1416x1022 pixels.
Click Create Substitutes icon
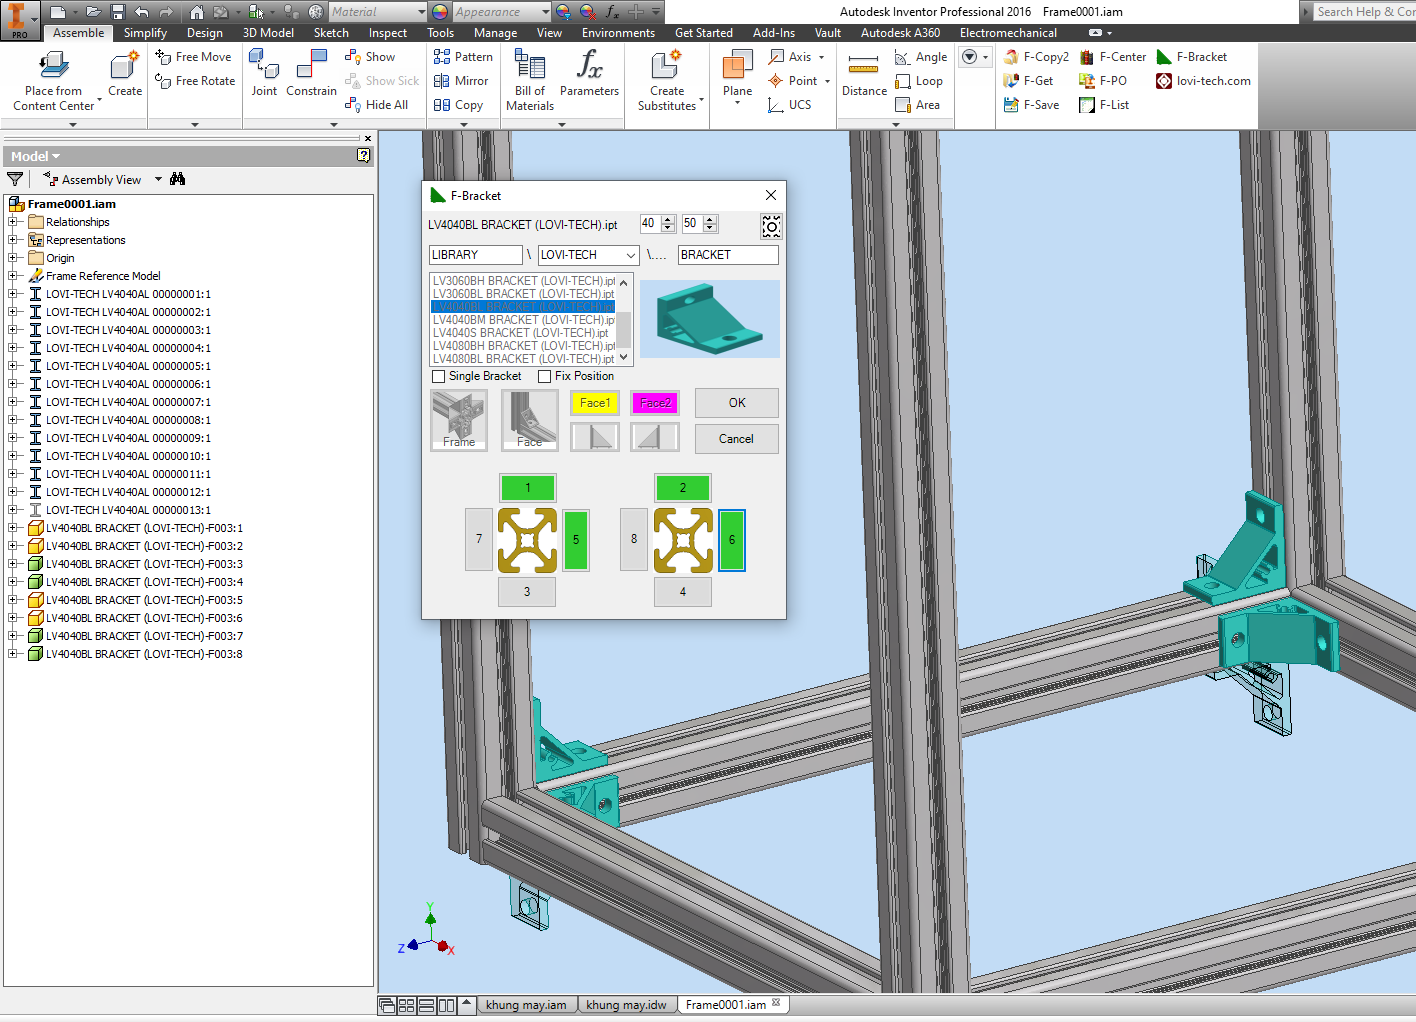tap(666, 67)
